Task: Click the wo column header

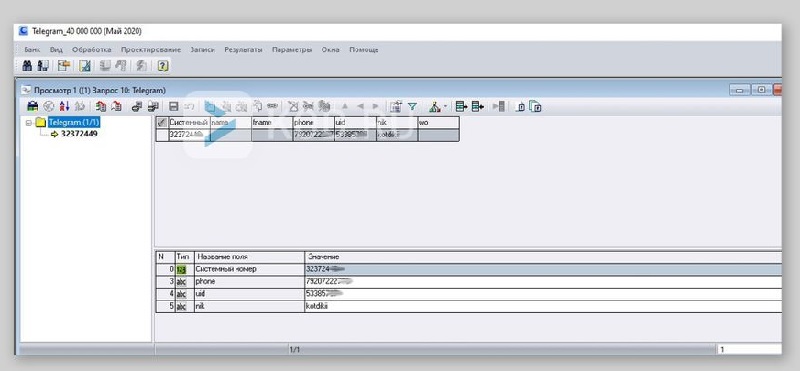Action: tap(438, 122)
